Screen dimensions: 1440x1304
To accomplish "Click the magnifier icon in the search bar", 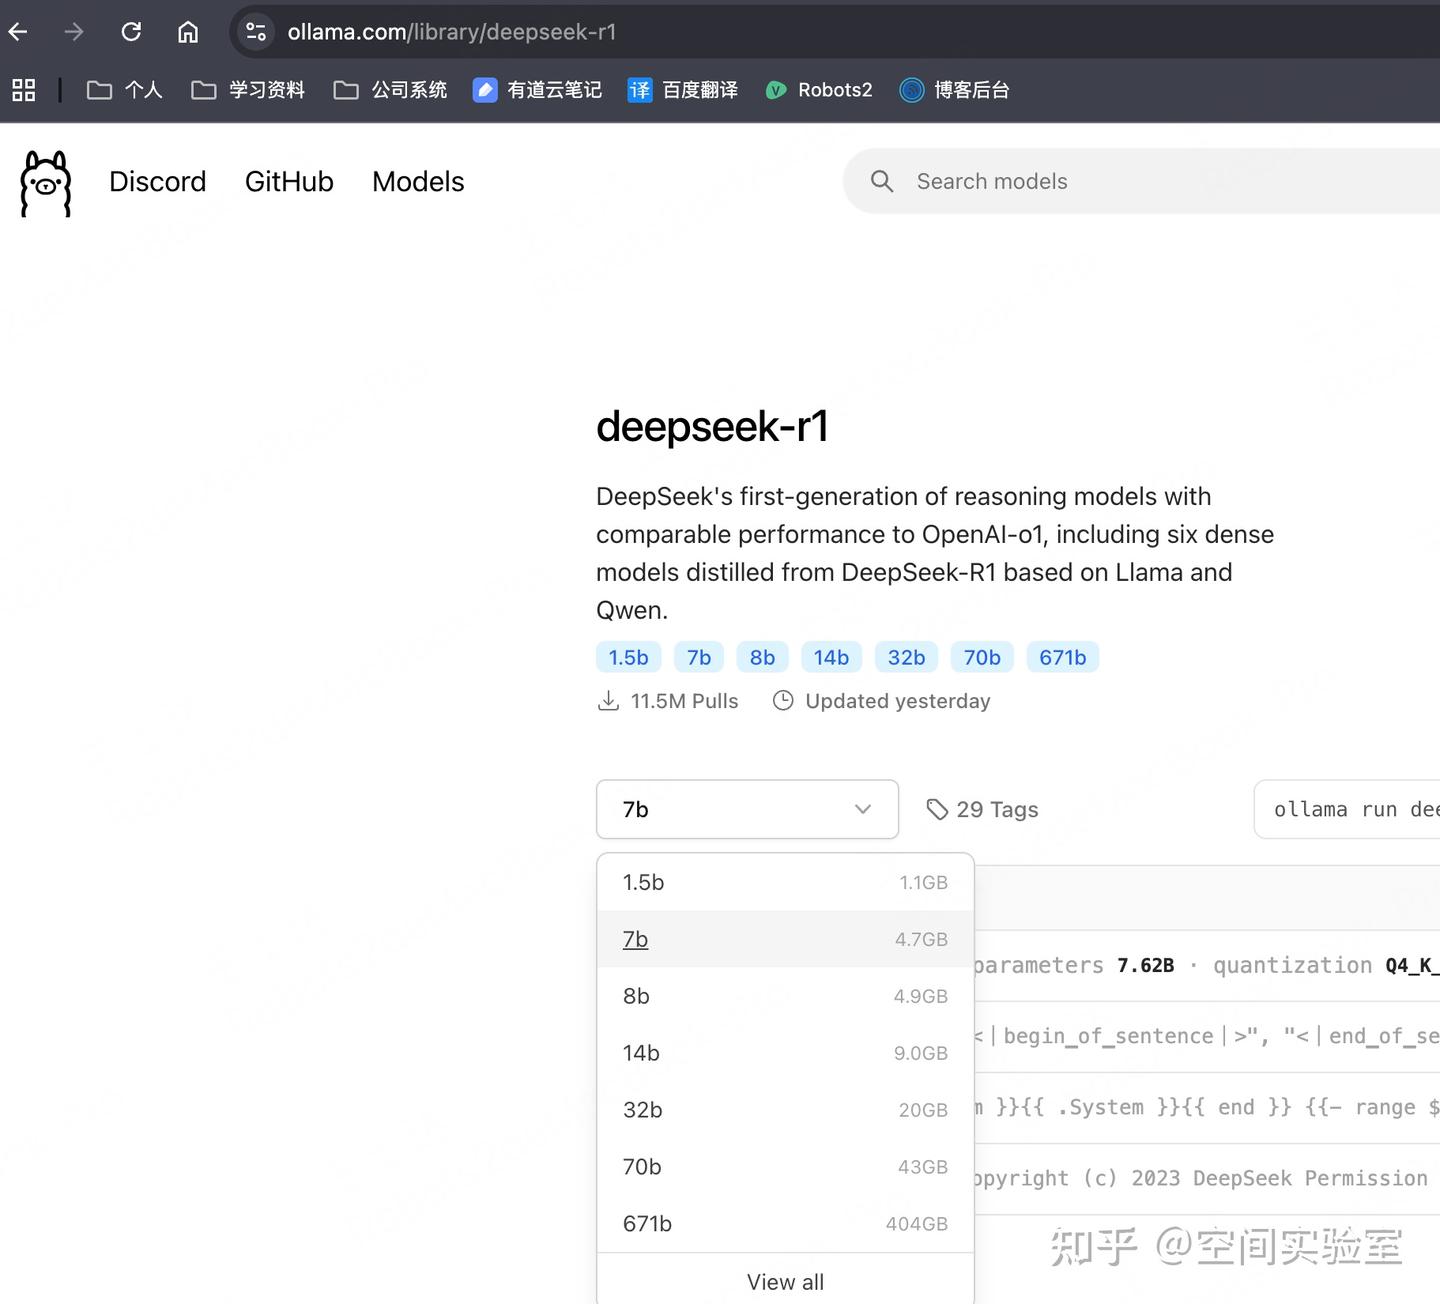I will click(x=881, y=181).
